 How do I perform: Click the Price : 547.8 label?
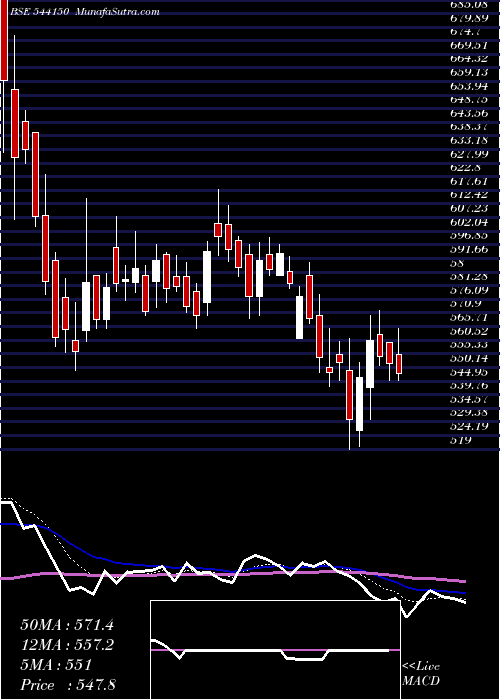68,685
